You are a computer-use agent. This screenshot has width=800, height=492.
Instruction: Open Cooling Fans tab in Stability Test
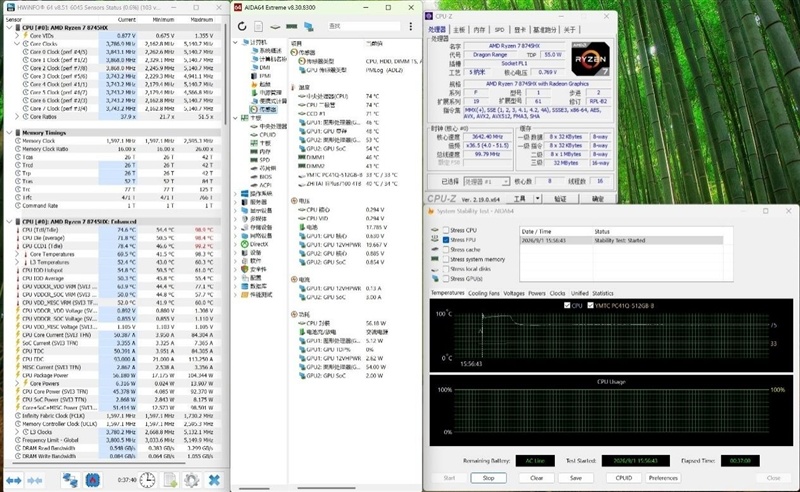[x=484, y=293]
